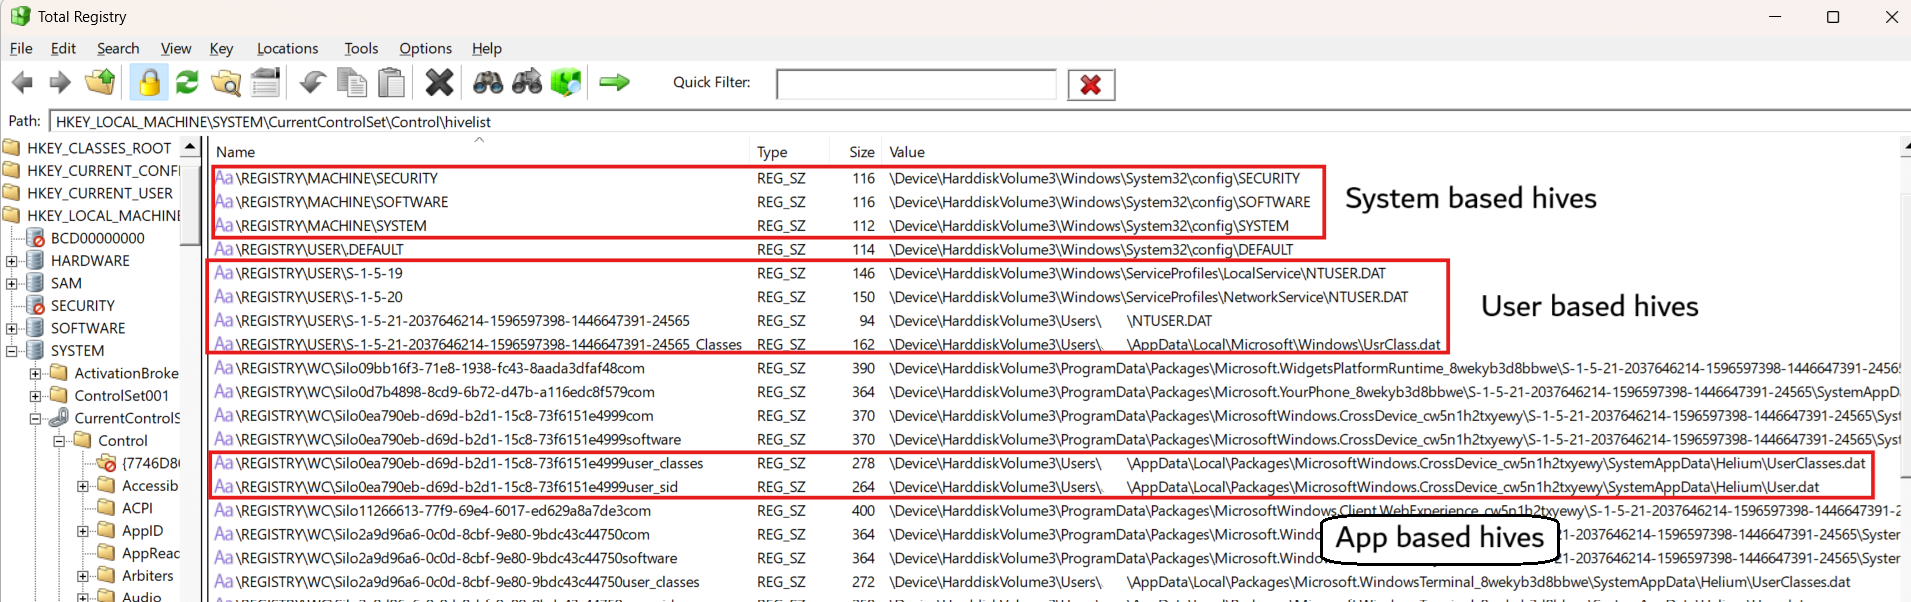Sort by the Value column header
Screen dimensions: 1911x602
(1390, 151)
